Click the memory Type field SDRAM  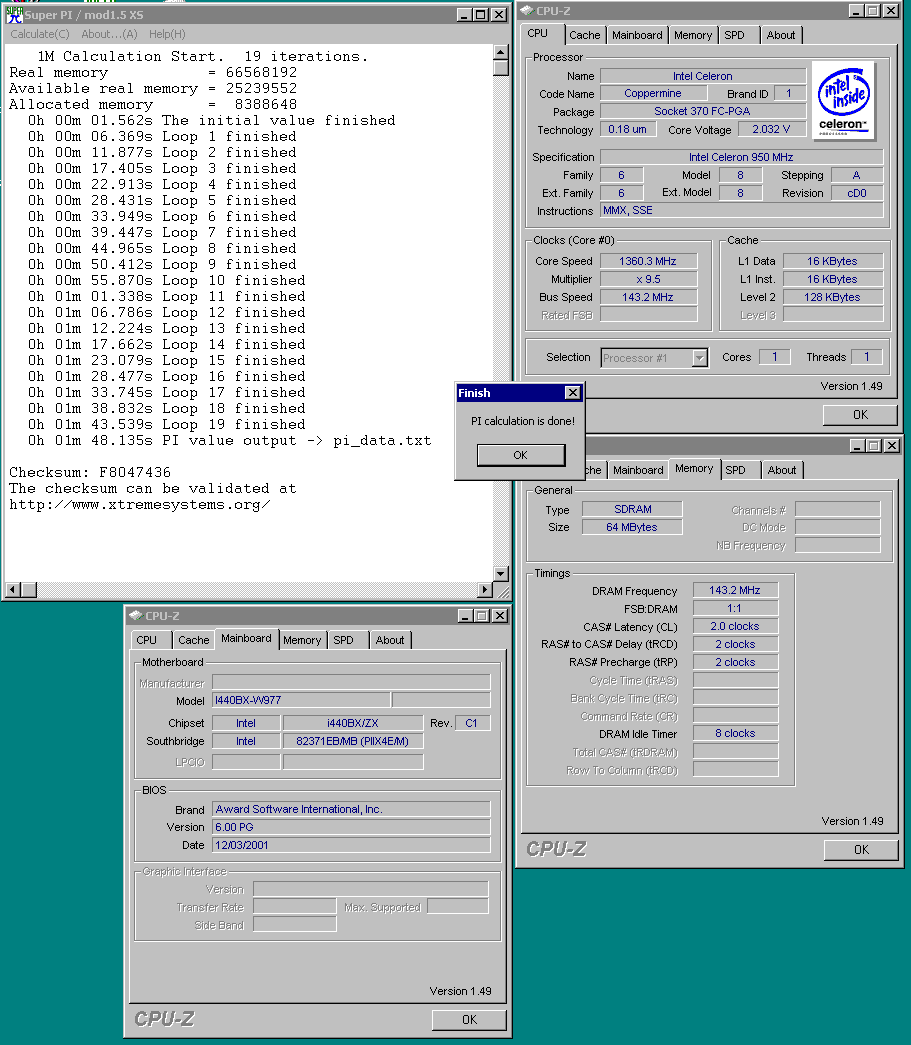632,509
